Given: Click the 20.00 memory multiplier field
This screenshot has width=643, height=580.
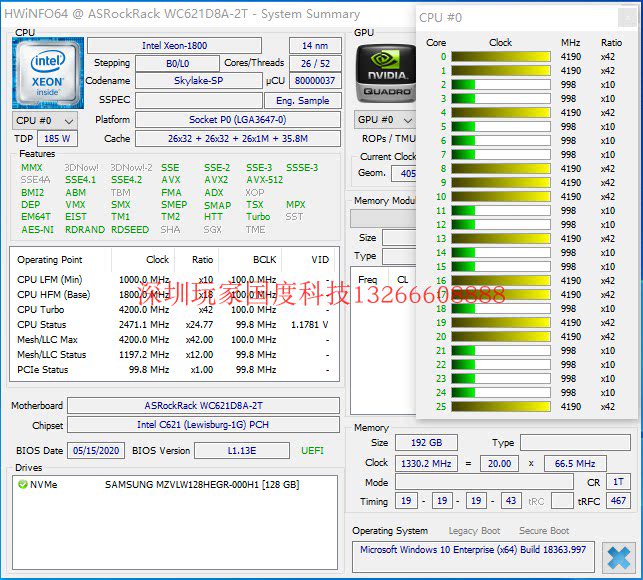Looking at the screenshot, I should pos(499,464).
